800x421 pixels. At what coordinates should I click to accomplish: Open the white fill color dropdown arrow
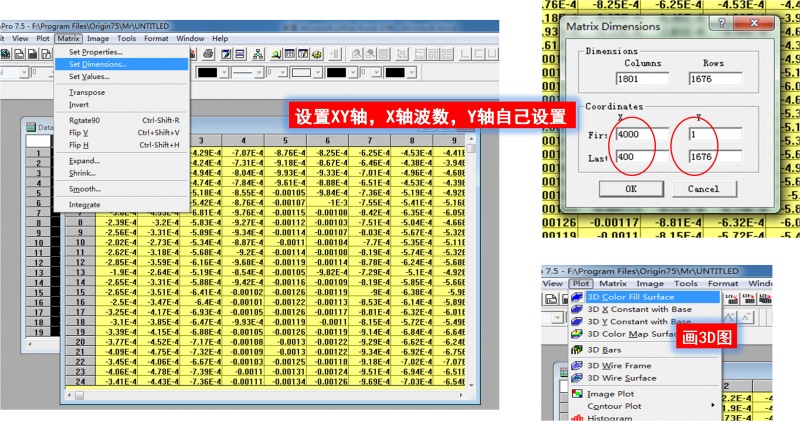[318, 72]
